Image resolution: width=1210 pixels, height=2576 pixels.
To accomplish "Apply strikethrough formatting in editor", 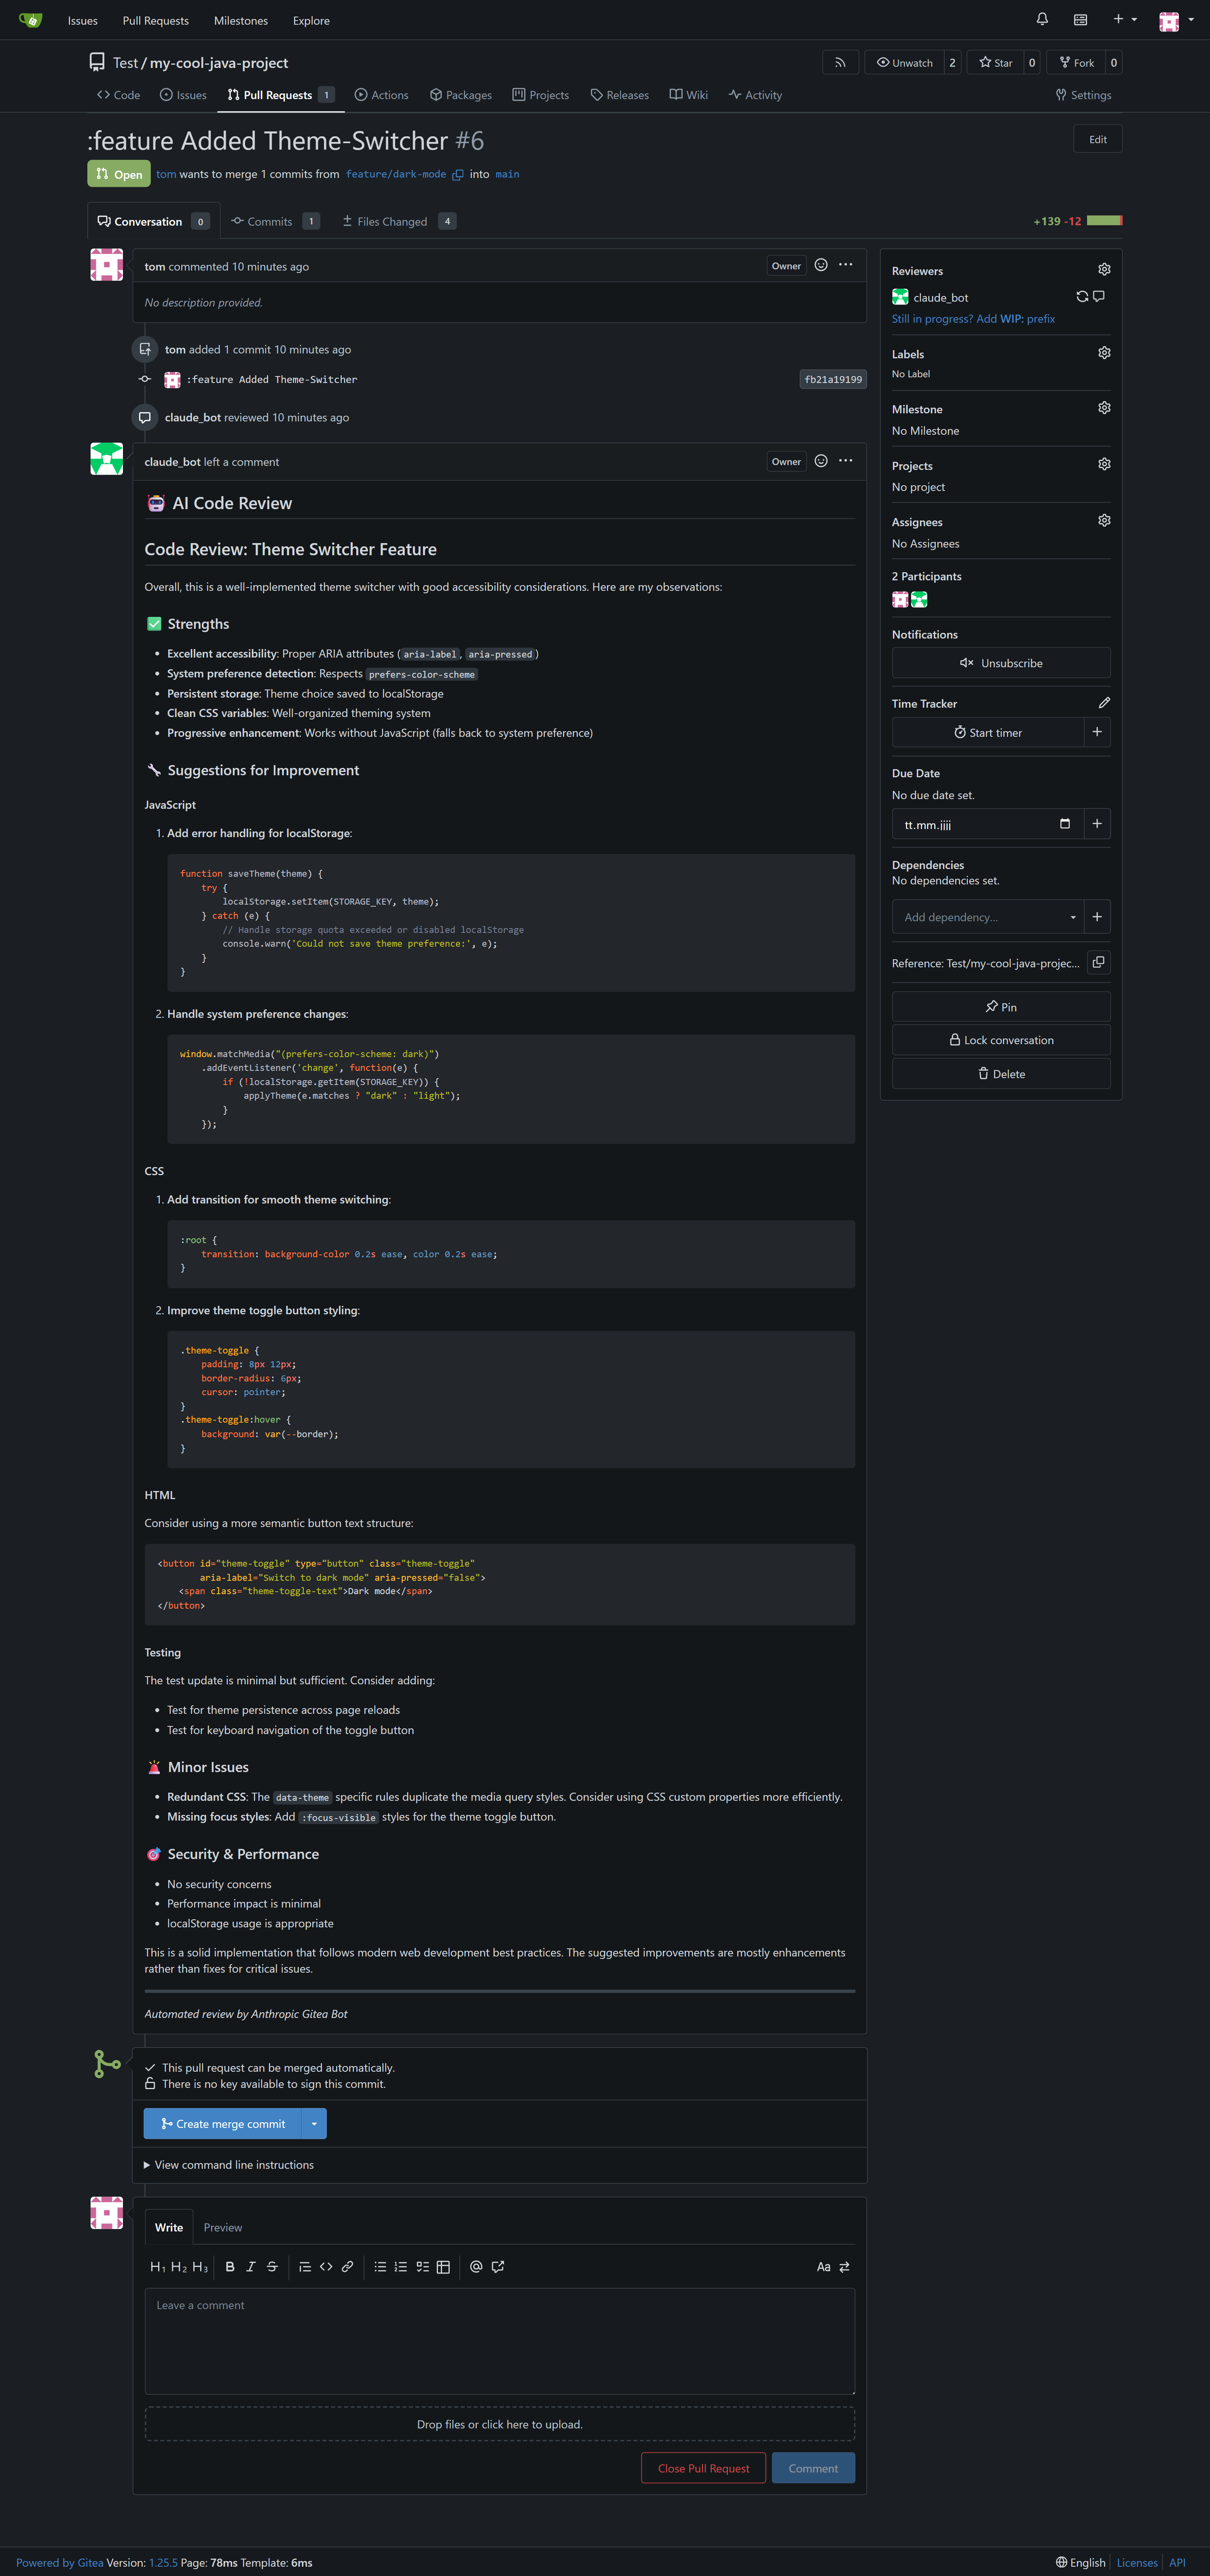I will pos(272,2267).
